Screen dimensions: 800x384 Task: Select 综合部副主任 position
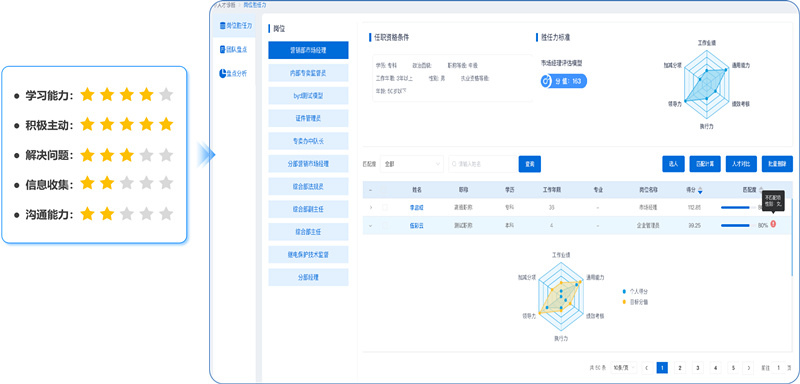pos(308,209)
